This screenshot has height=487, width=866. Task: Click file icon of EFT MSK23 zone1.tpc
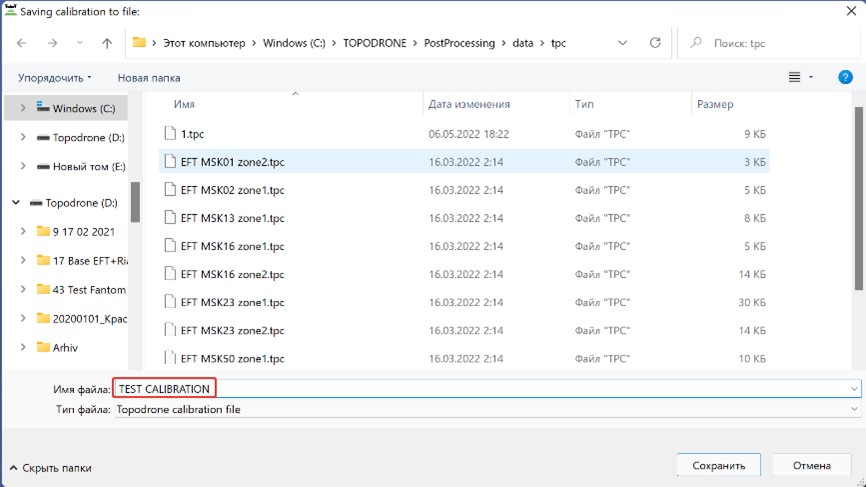(170, 302)
